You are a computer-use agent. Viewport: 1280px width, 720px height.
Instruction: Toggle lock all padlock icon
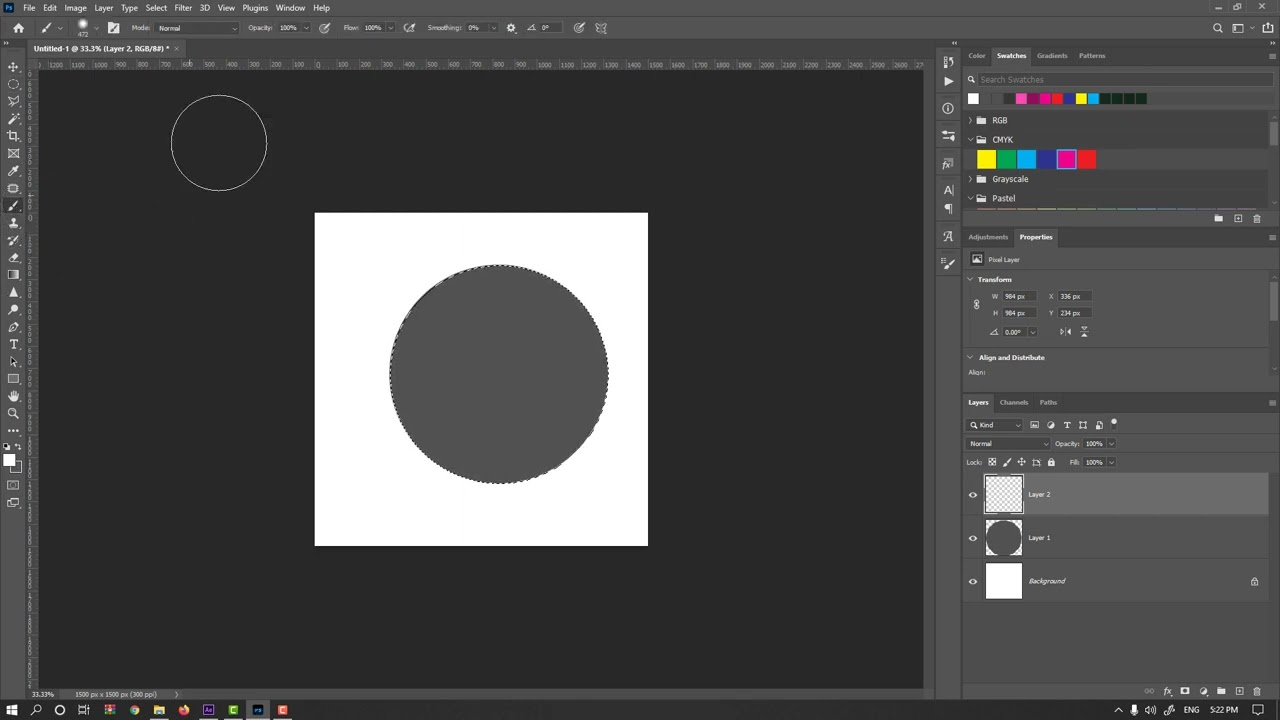(x=1051, y=462)
